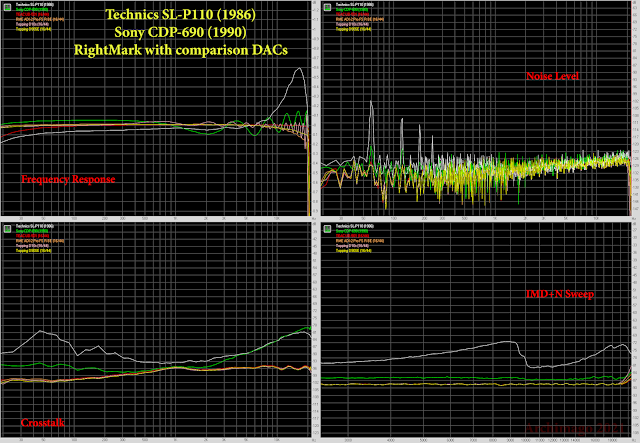Select red TEAC UD-501 legend in Frequency Response graph

tap(32, 14)
